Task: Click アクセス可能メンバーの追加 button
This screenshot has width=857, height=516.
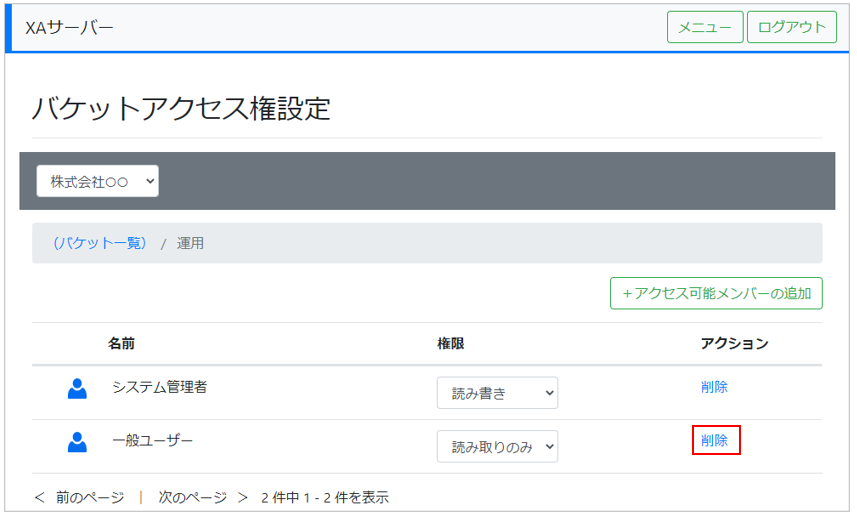Action: click(716, 294)
